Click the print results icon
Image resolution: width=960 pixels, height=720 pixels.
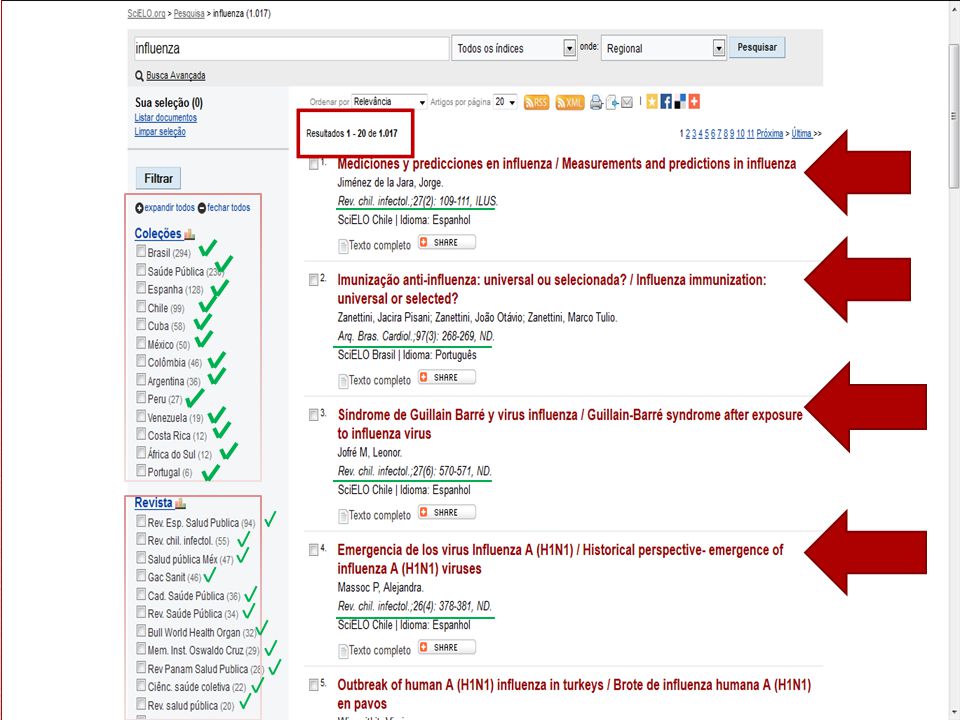tap(596, 103)
